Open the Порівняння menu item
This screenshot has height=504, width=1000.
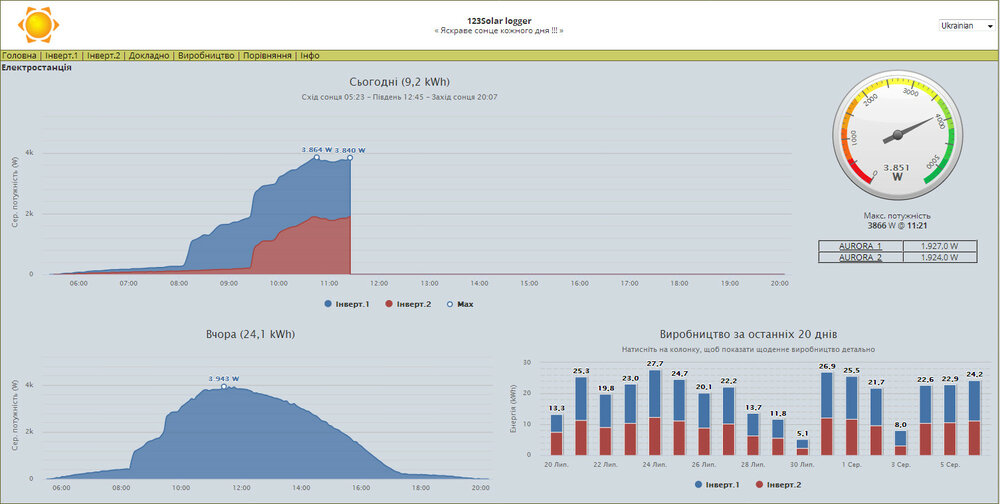click(267, 56)
